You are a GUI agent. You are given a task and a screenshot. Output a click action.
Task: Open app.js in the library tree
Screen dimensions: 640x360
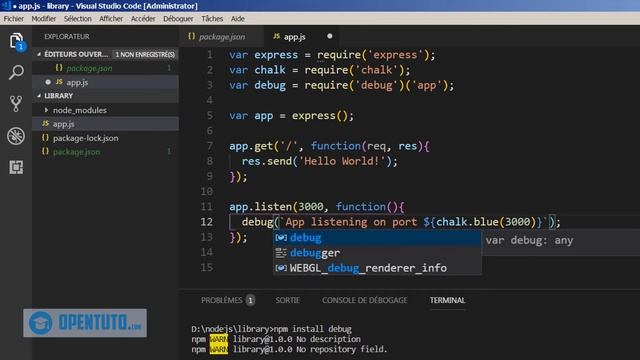[105, 124]
